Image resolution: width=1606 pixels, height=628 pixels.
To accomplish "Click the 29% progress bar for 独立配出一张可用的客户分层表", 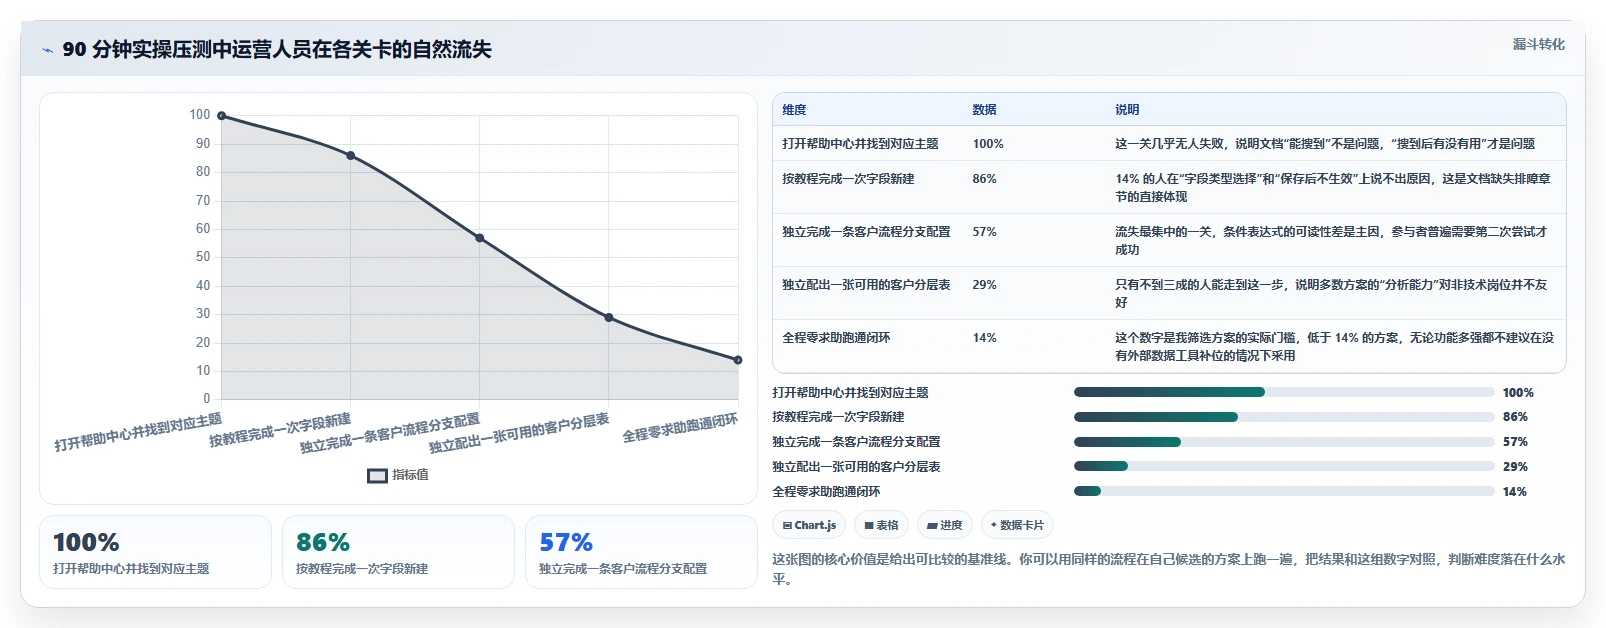I will pos(1284,466).
